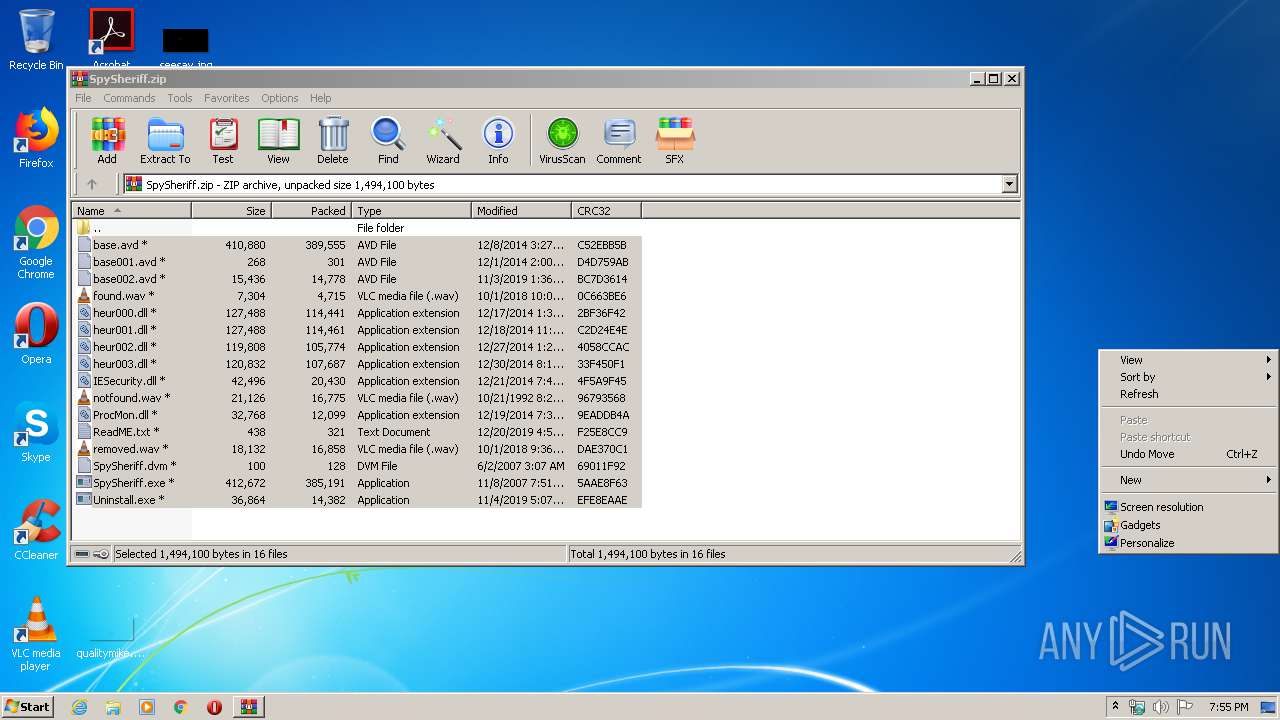This screenshot has height=720, width=1280.
Task: Expand the archive path dropdown
Action: pyautogui.click(x=1009, y=184)
